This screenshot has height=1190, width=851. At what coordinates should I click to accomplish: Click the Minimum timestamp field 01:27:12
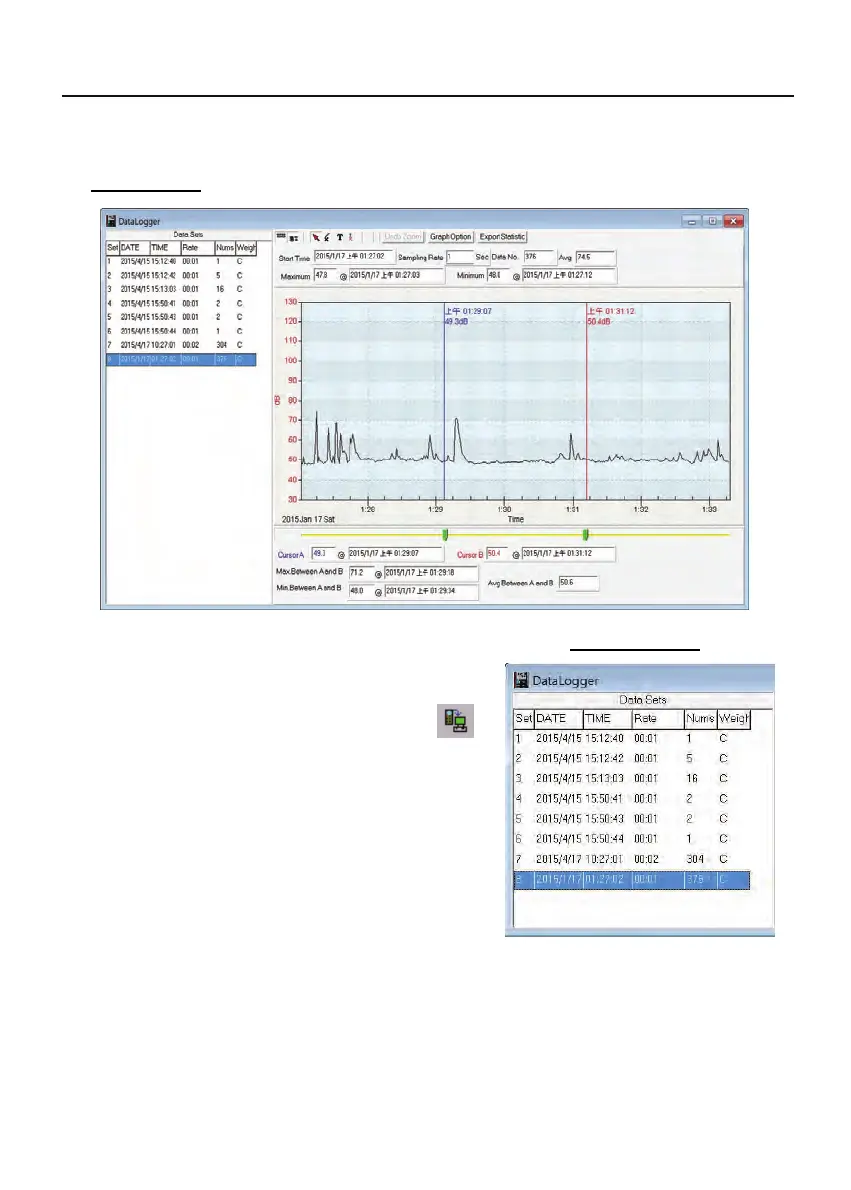(569, 275)
